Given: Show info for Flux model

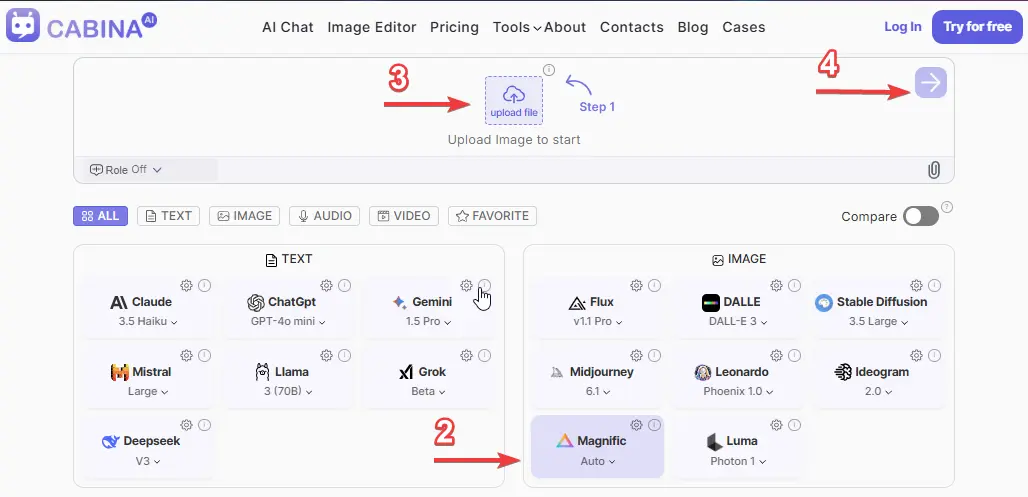Looking at the screenshot, I should point(654,285).
